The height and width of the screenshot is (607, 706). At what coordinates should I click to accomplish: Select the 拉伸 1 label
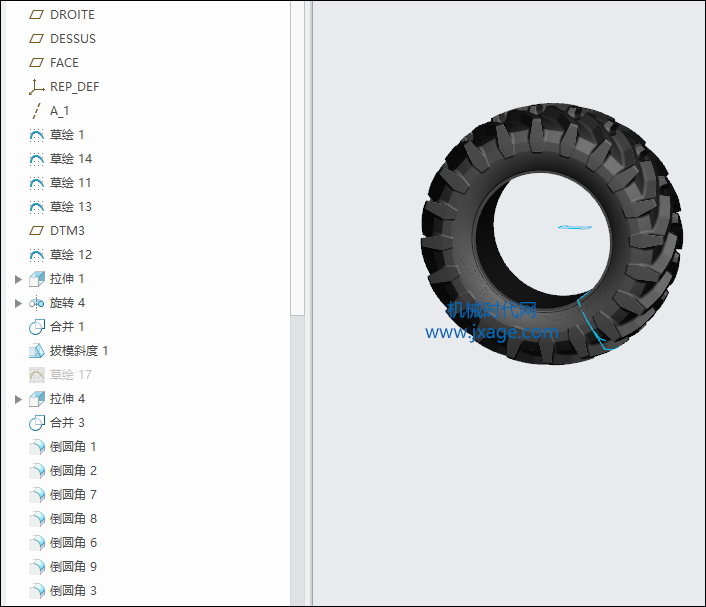click(x=67, y=279)
